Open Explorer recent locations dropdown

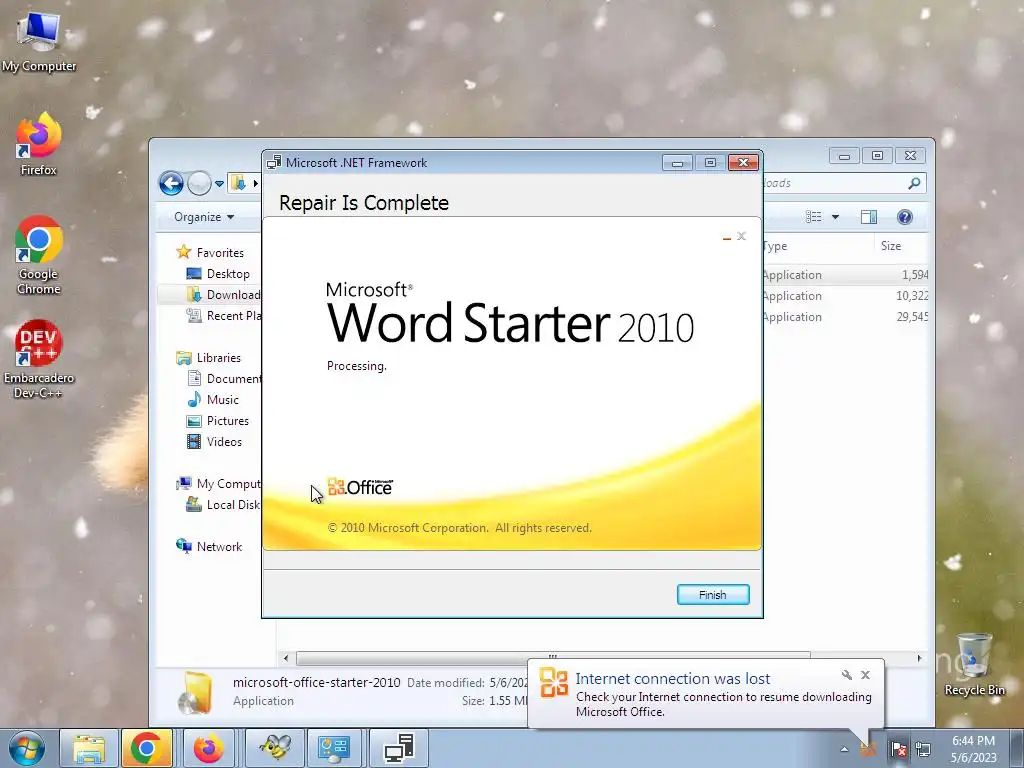(x=219, y=184)
